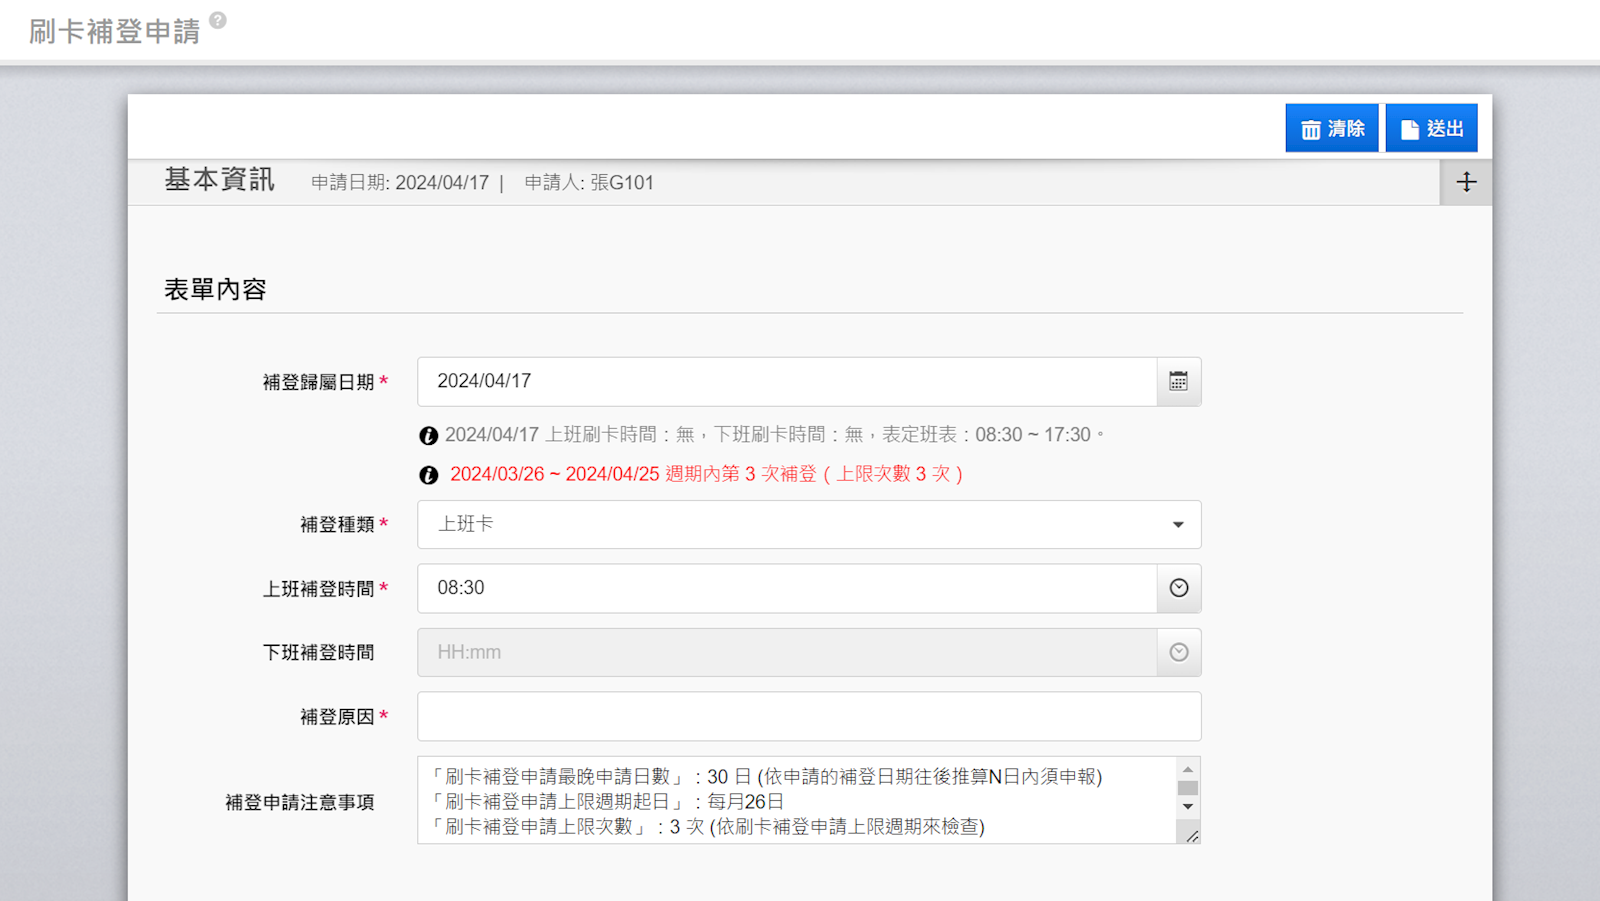The height and width of the screenshot is (901, 1600).
Task: Click the resize handle of 注意事項 textarea
Action: point(1192,836)
